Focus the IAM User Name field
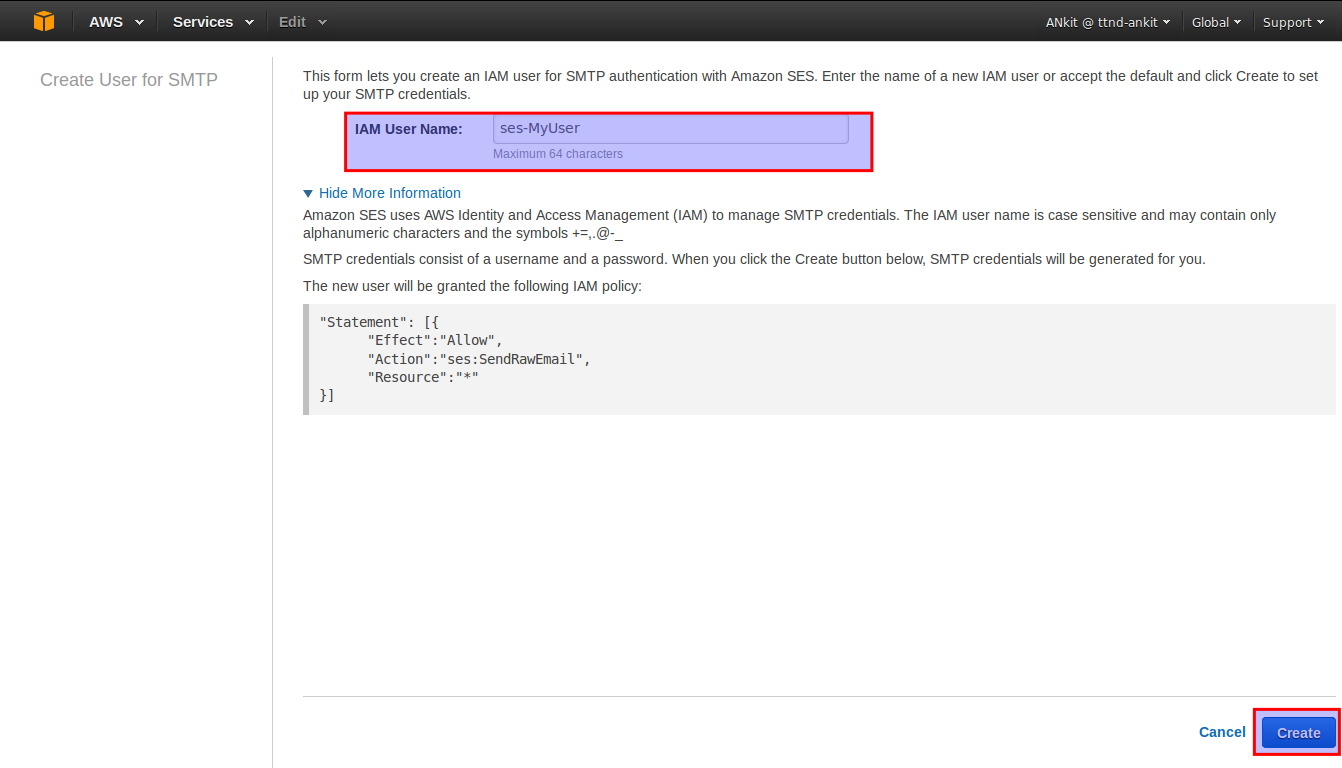Screen dimensions: 1342x768 pos(670,129)
